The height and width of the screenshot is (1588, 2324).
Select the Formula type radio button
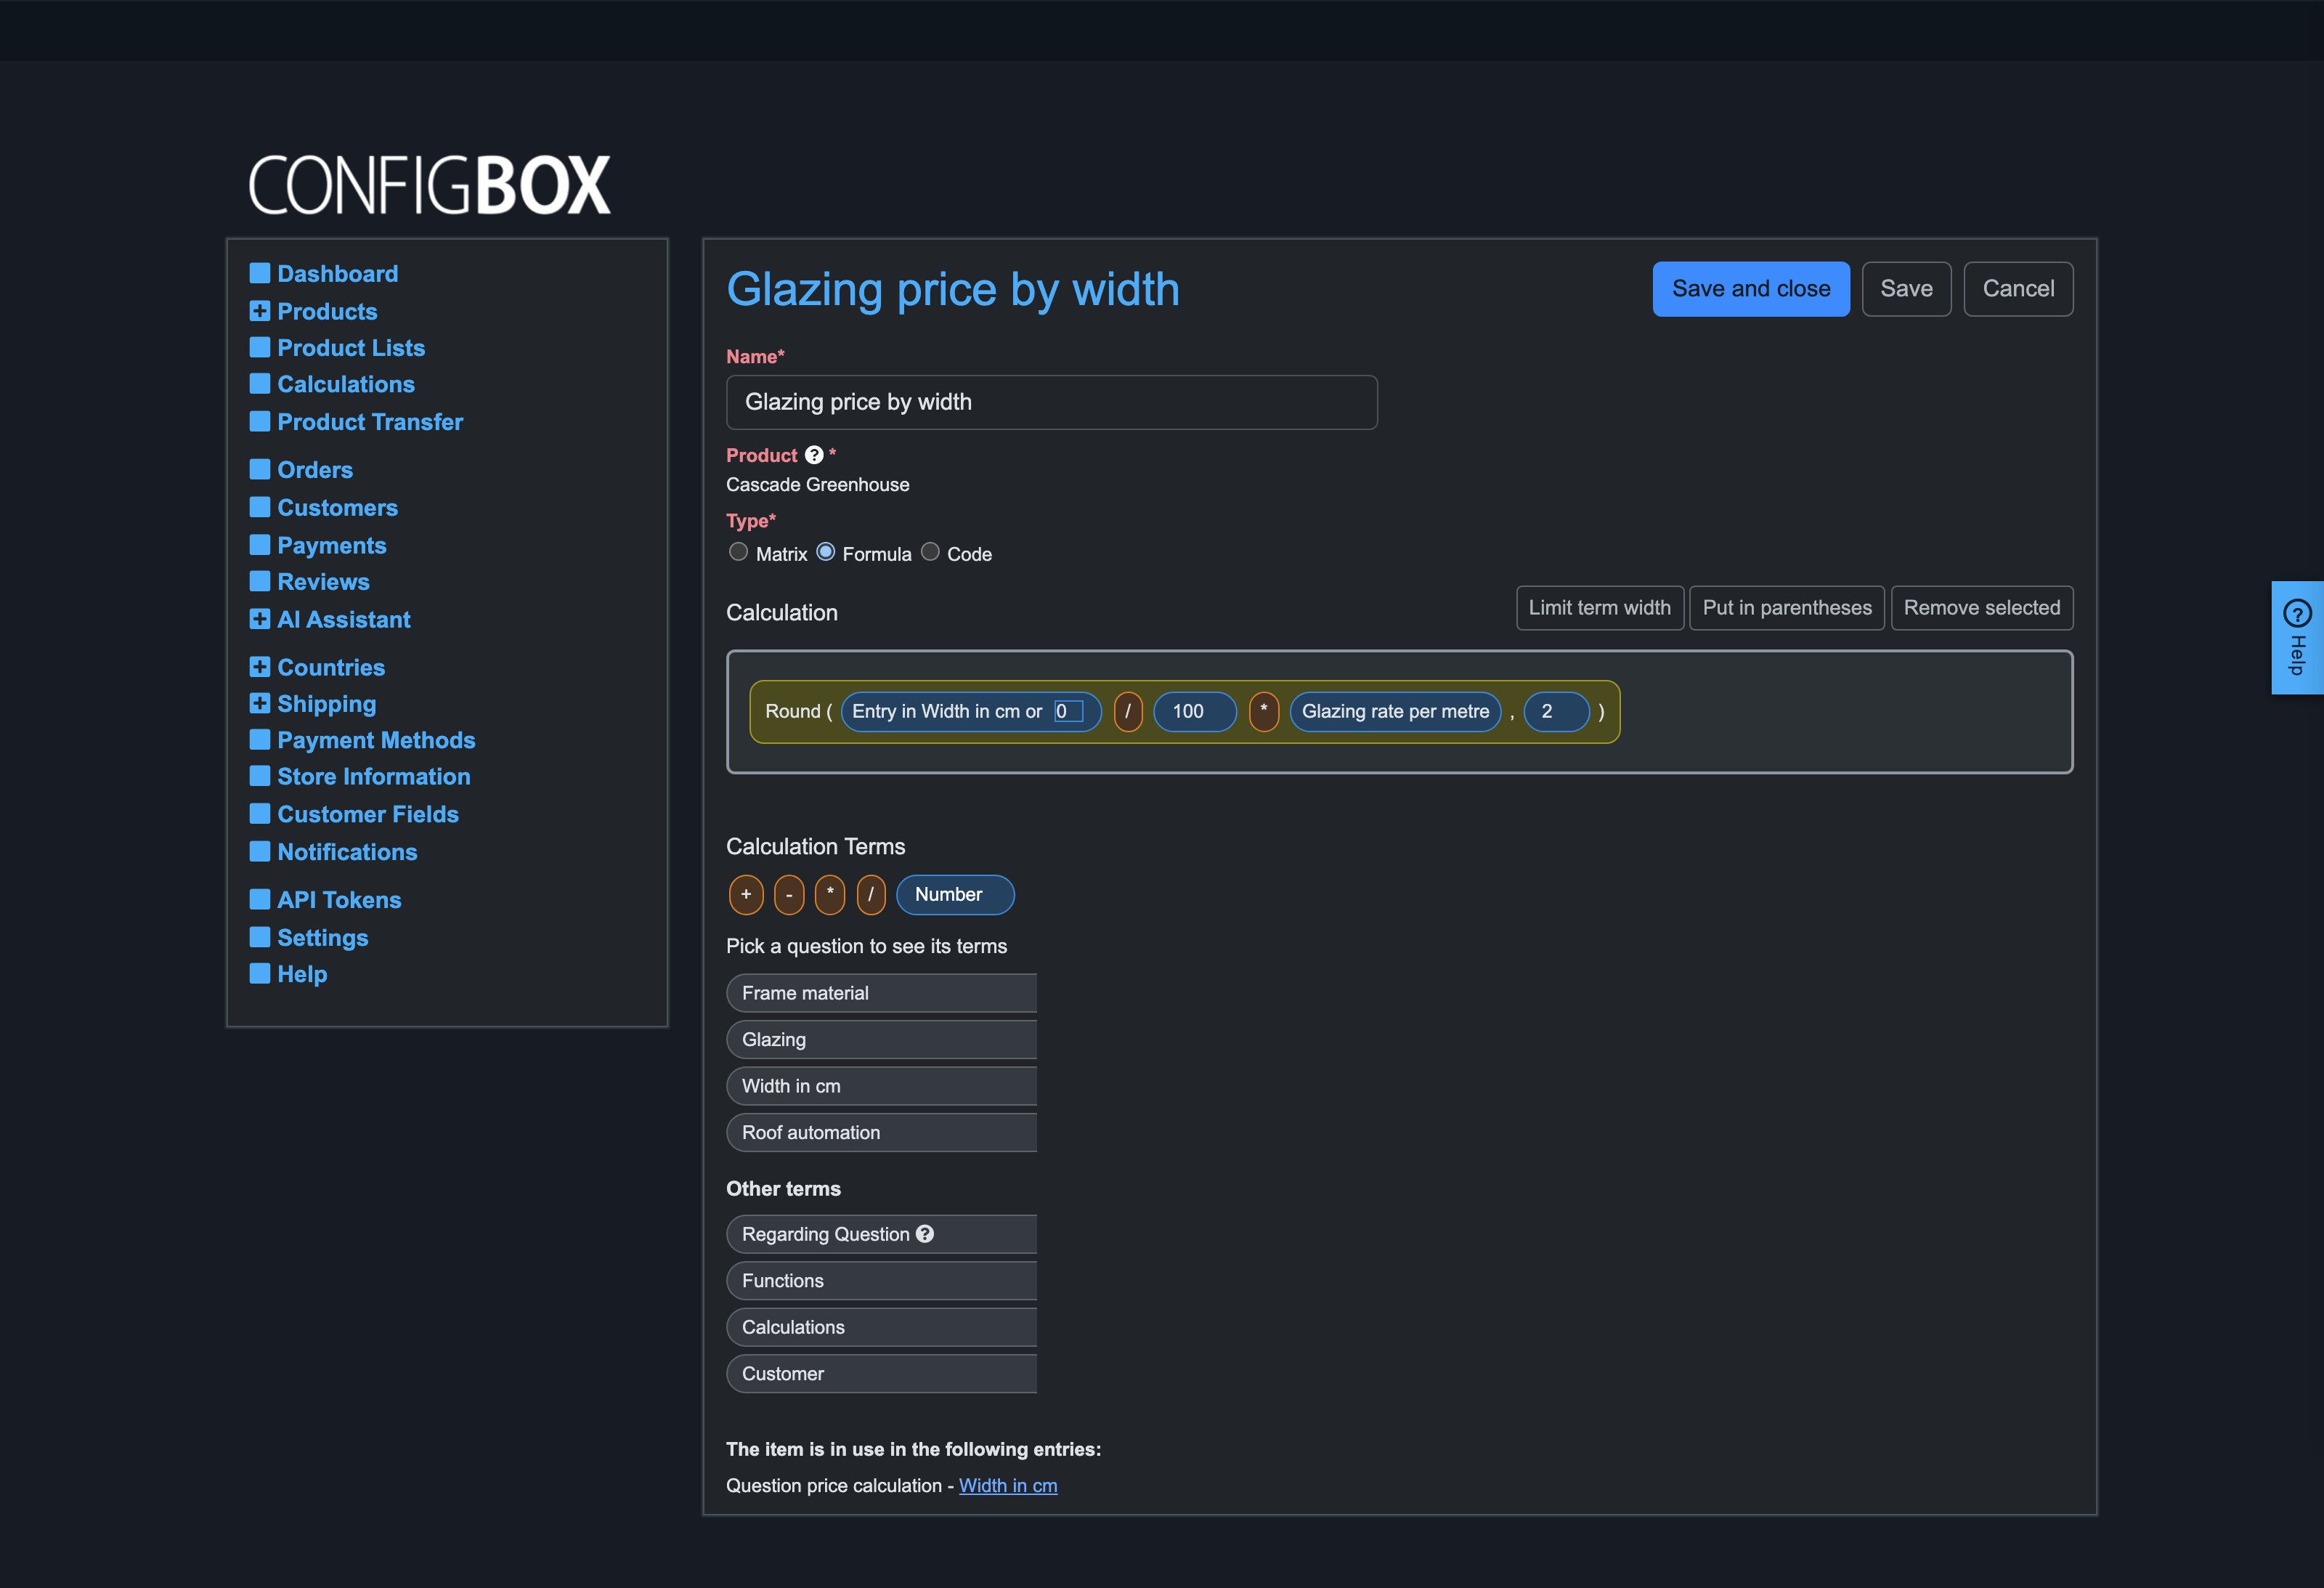click(826, 552)
